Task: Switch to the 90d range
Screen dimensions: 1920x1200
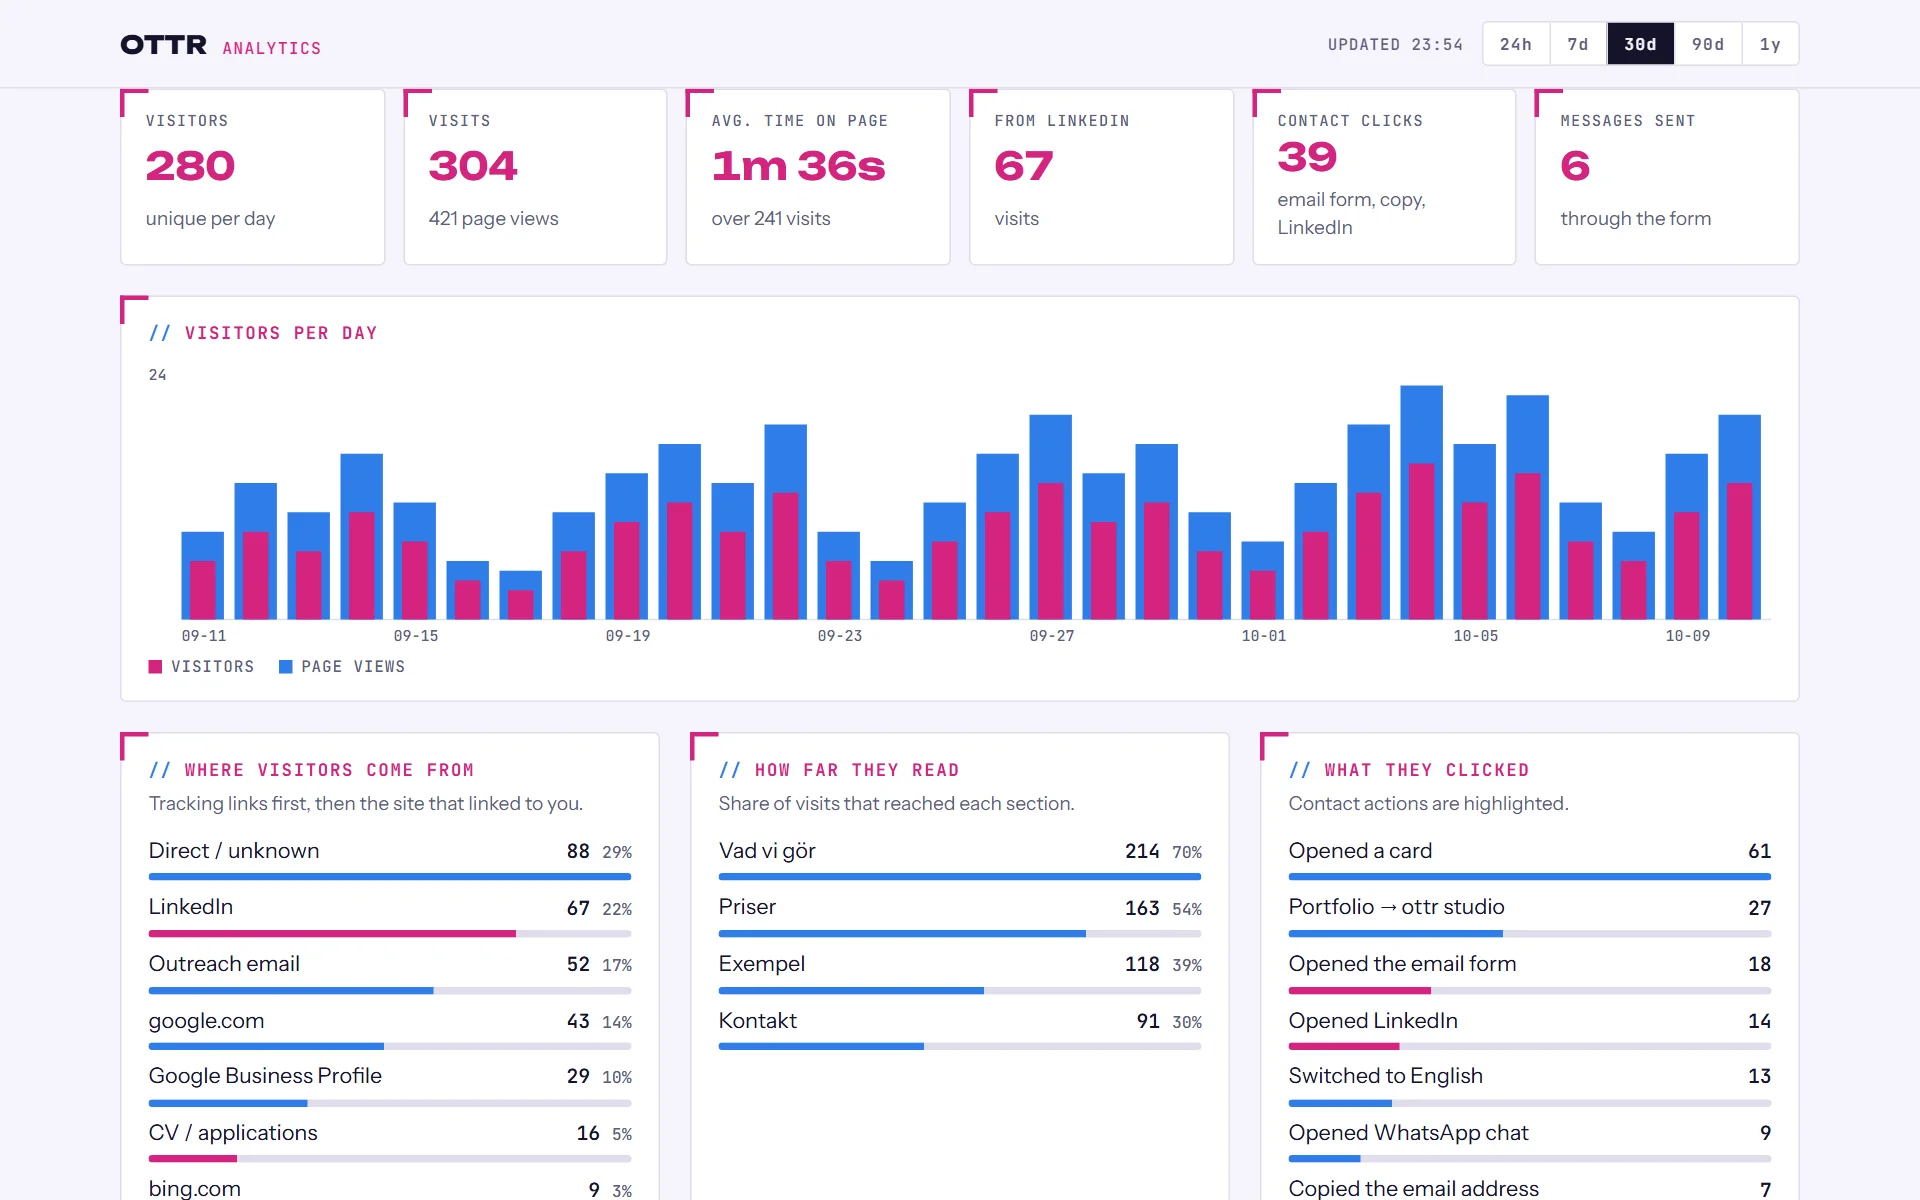Action: [x=1708, y=44]
